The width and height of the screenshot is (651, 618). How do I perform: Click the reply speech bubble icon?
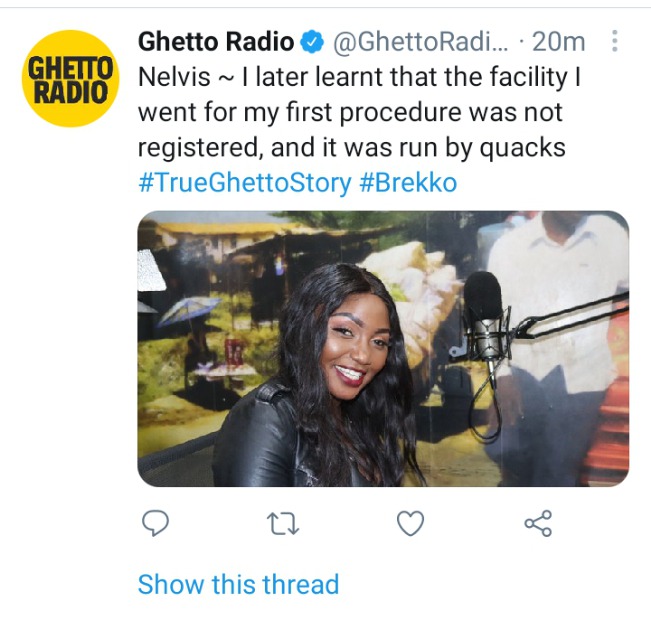[x=155, y=523]
